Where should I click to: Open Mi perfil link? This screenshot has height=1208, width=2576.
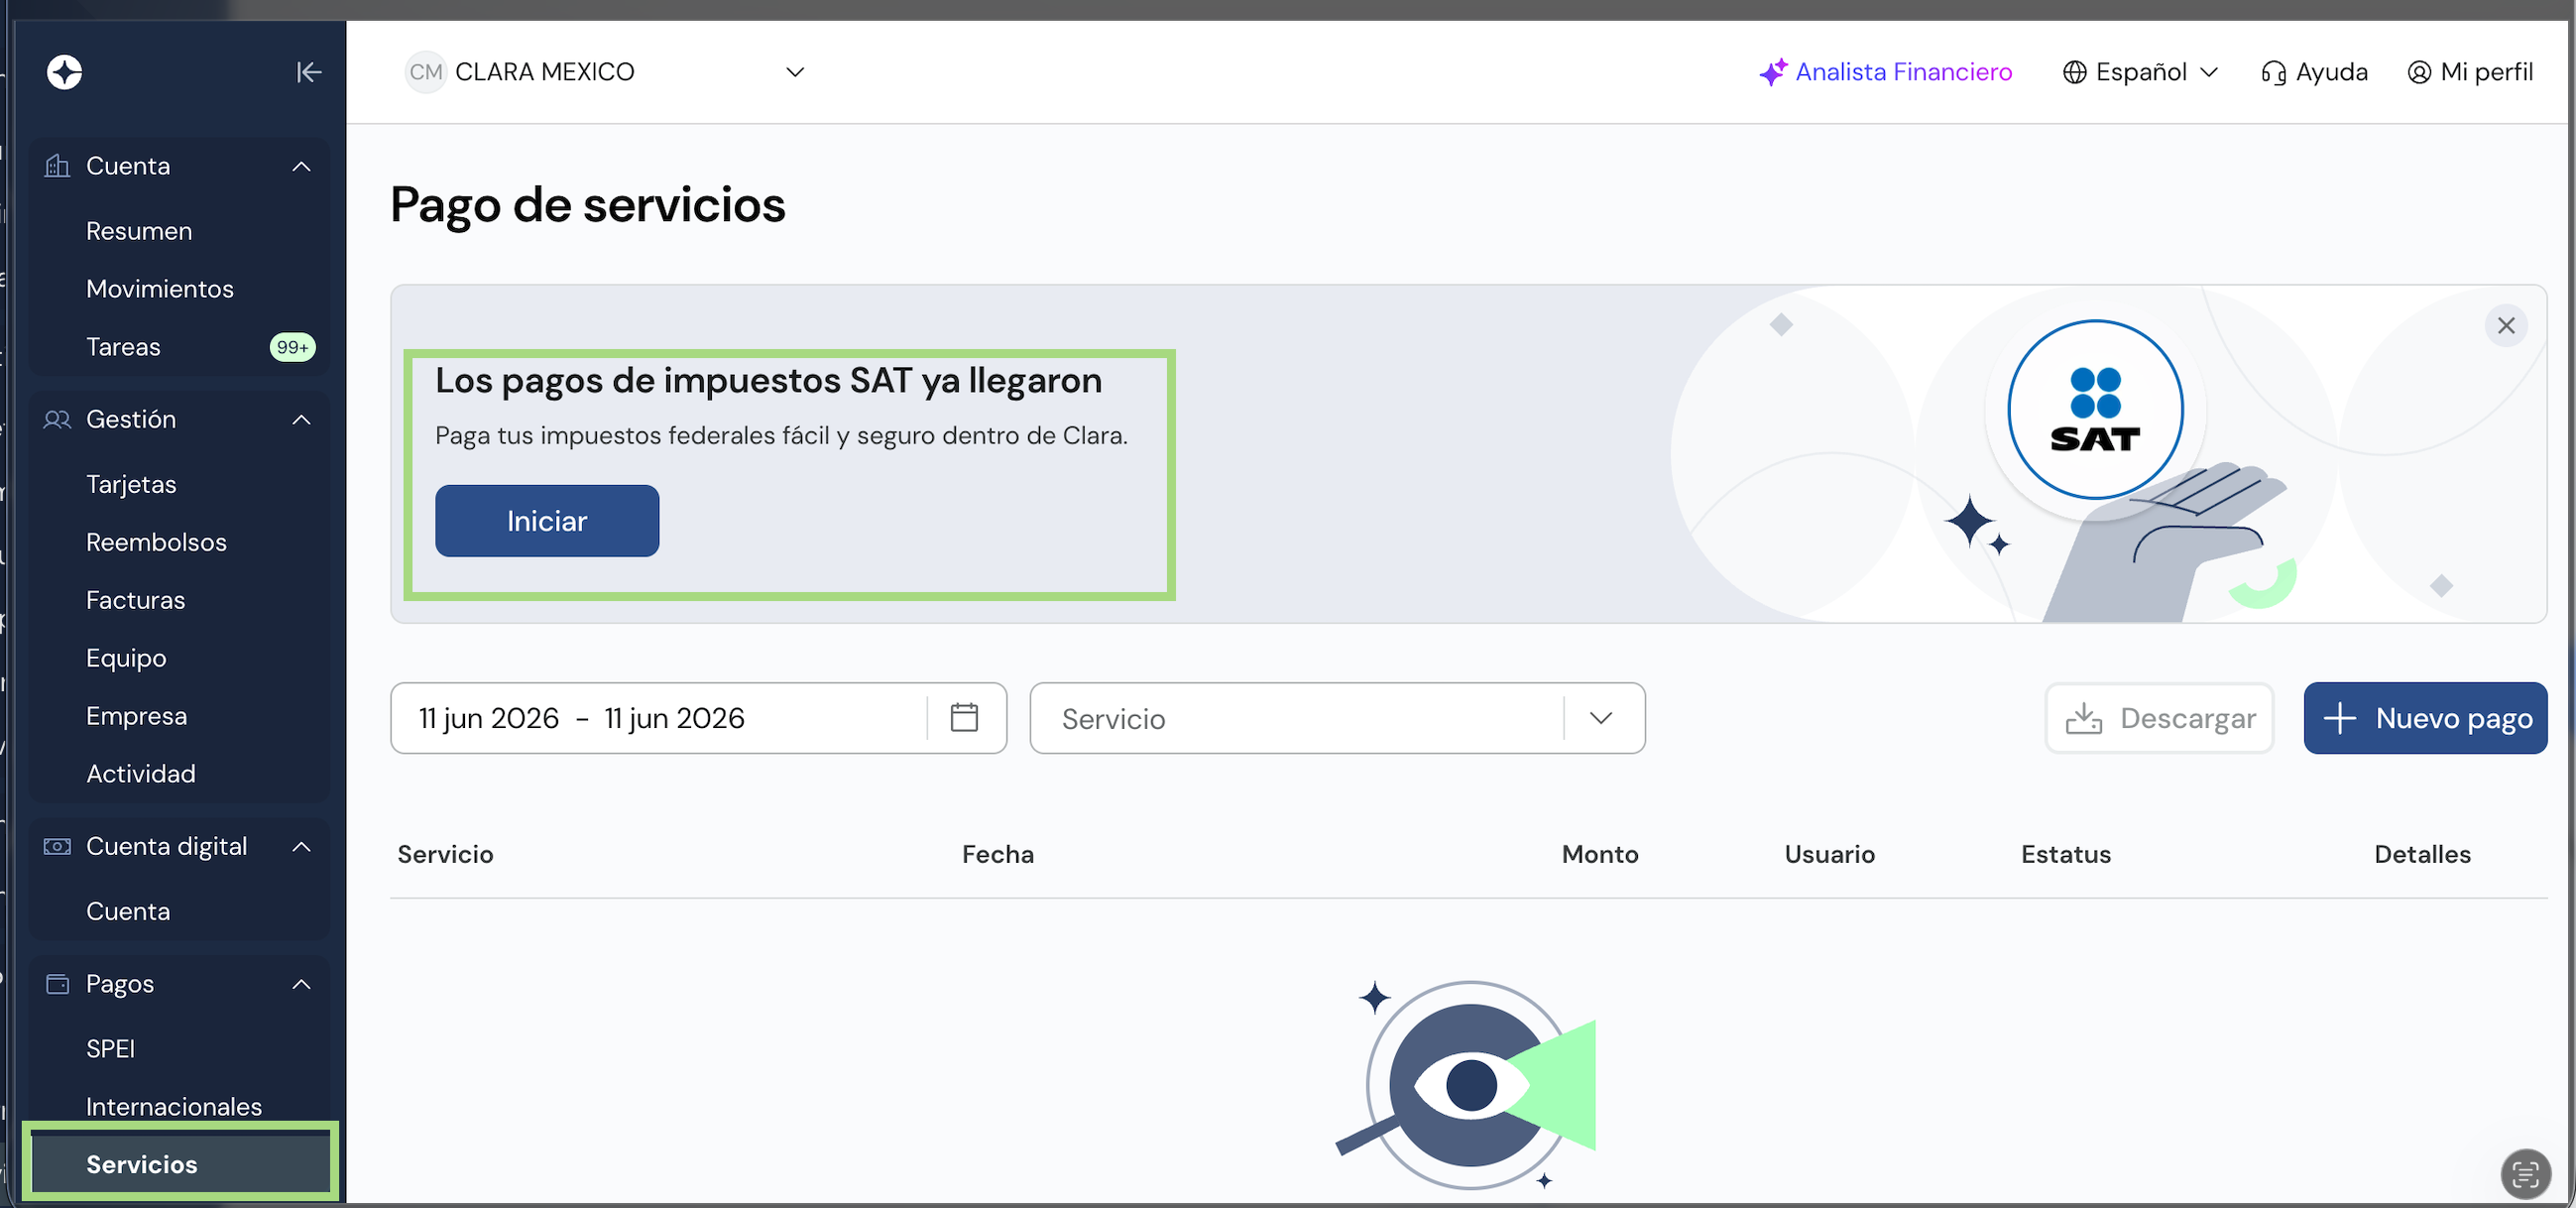tap(2469, 72)
